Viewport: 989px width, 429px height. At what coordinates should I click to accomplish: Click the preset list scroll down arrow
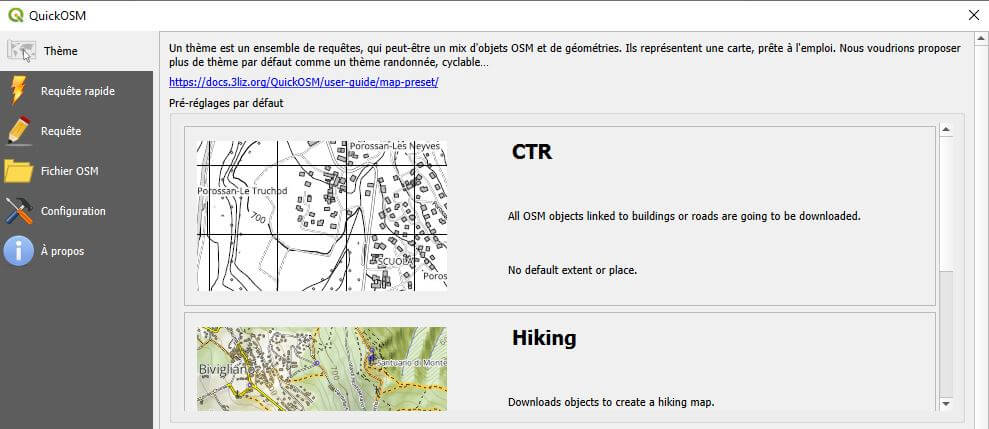point(945,403)
